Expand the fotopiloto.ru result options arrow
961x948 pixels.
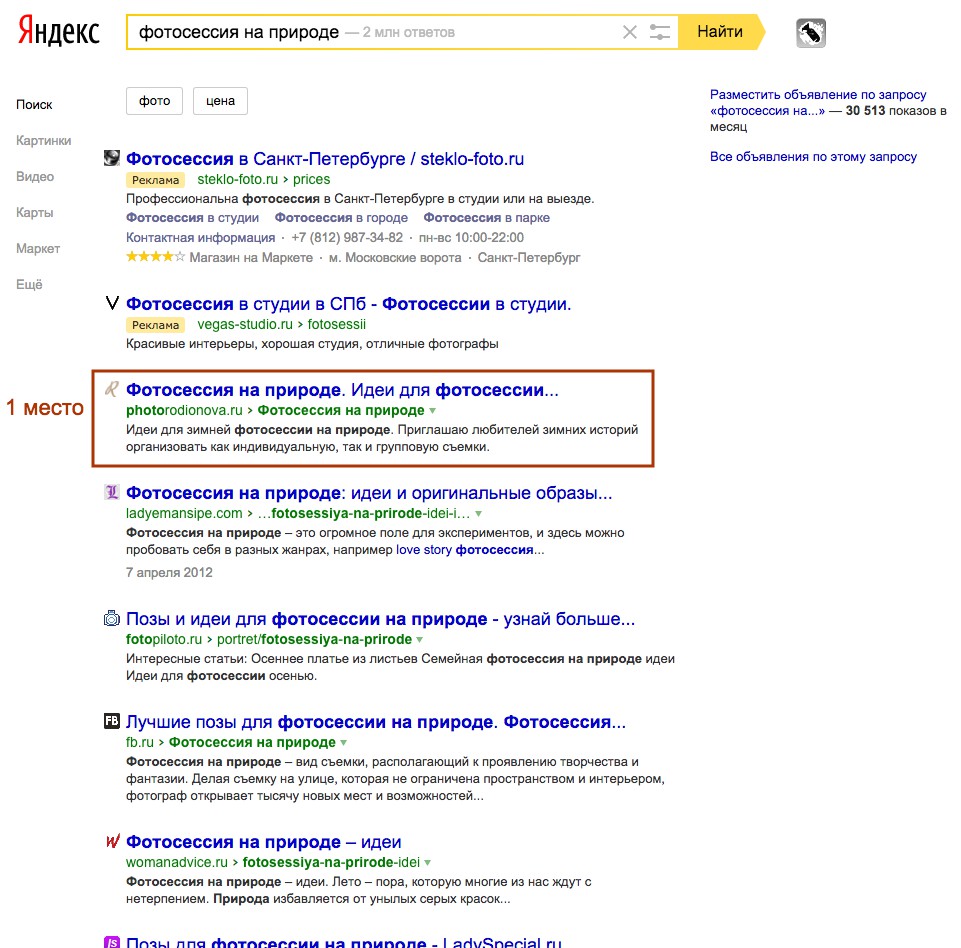pos(420,640)
